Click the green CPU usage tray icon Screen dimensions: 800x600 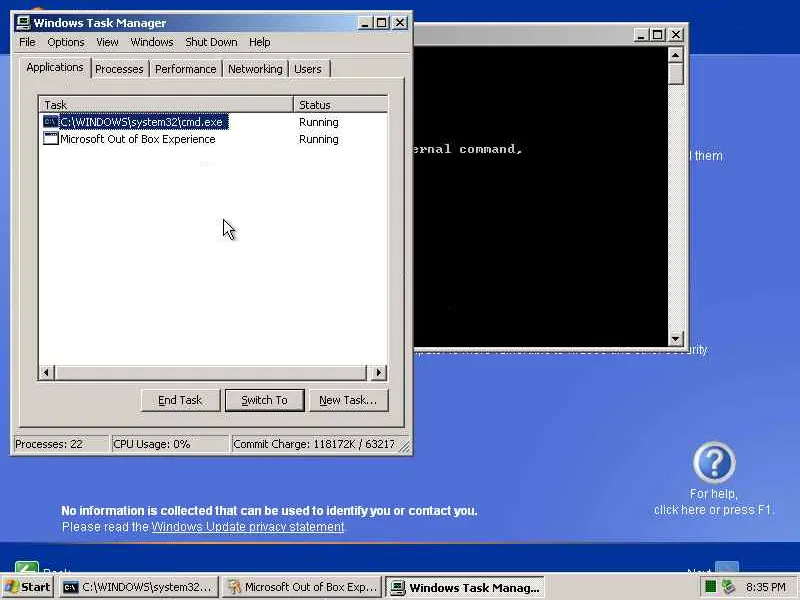710,587
